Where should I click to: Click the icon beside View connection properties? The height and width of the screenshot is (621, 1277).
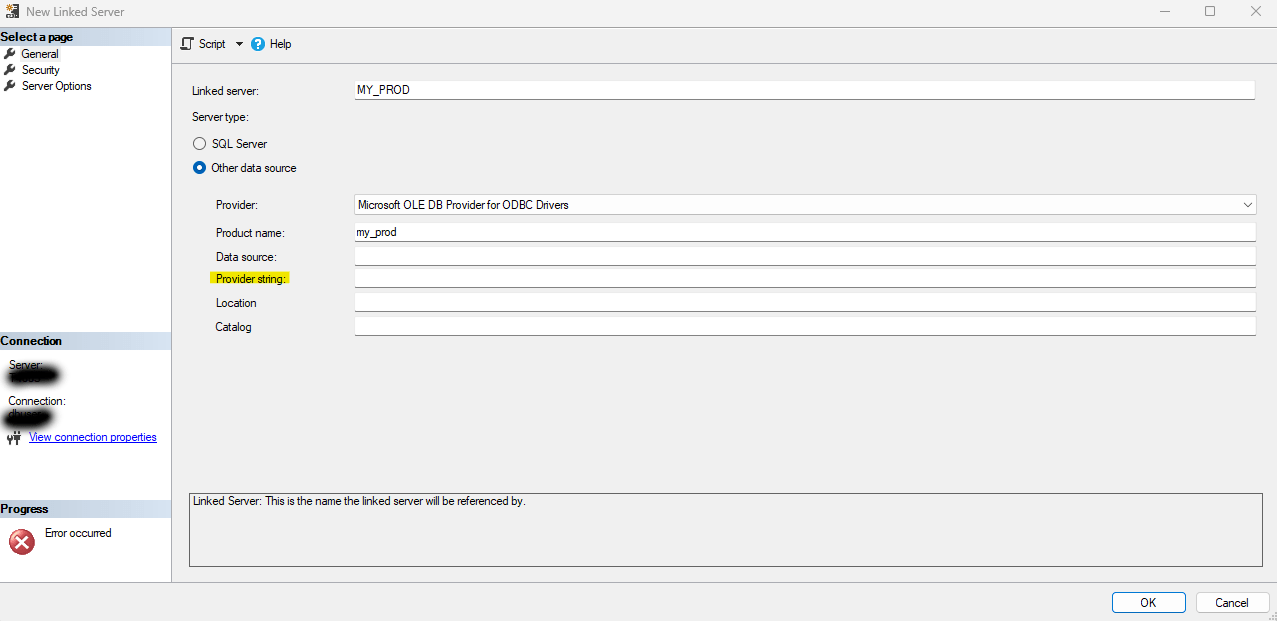[x=15, y=437]
